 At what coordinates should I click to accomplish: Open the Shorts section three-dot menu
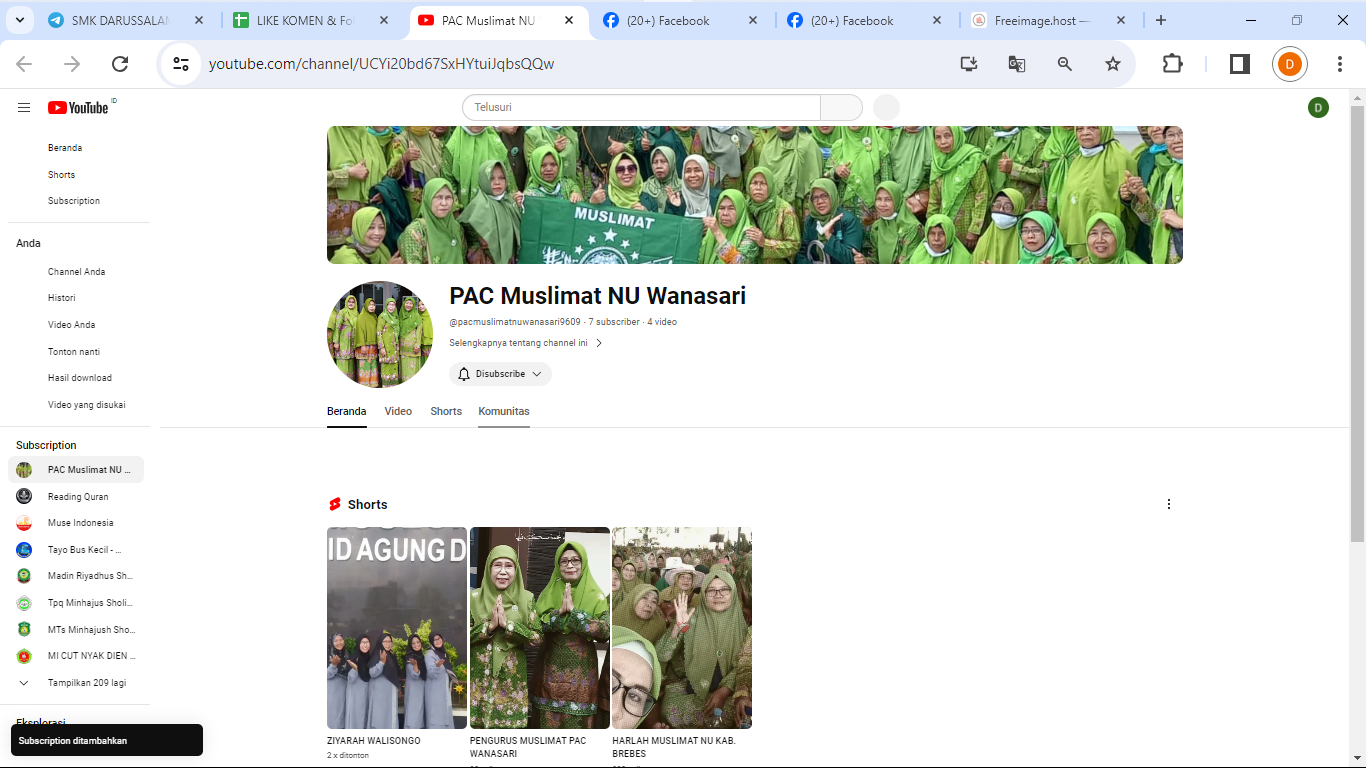pos(1169,504)
